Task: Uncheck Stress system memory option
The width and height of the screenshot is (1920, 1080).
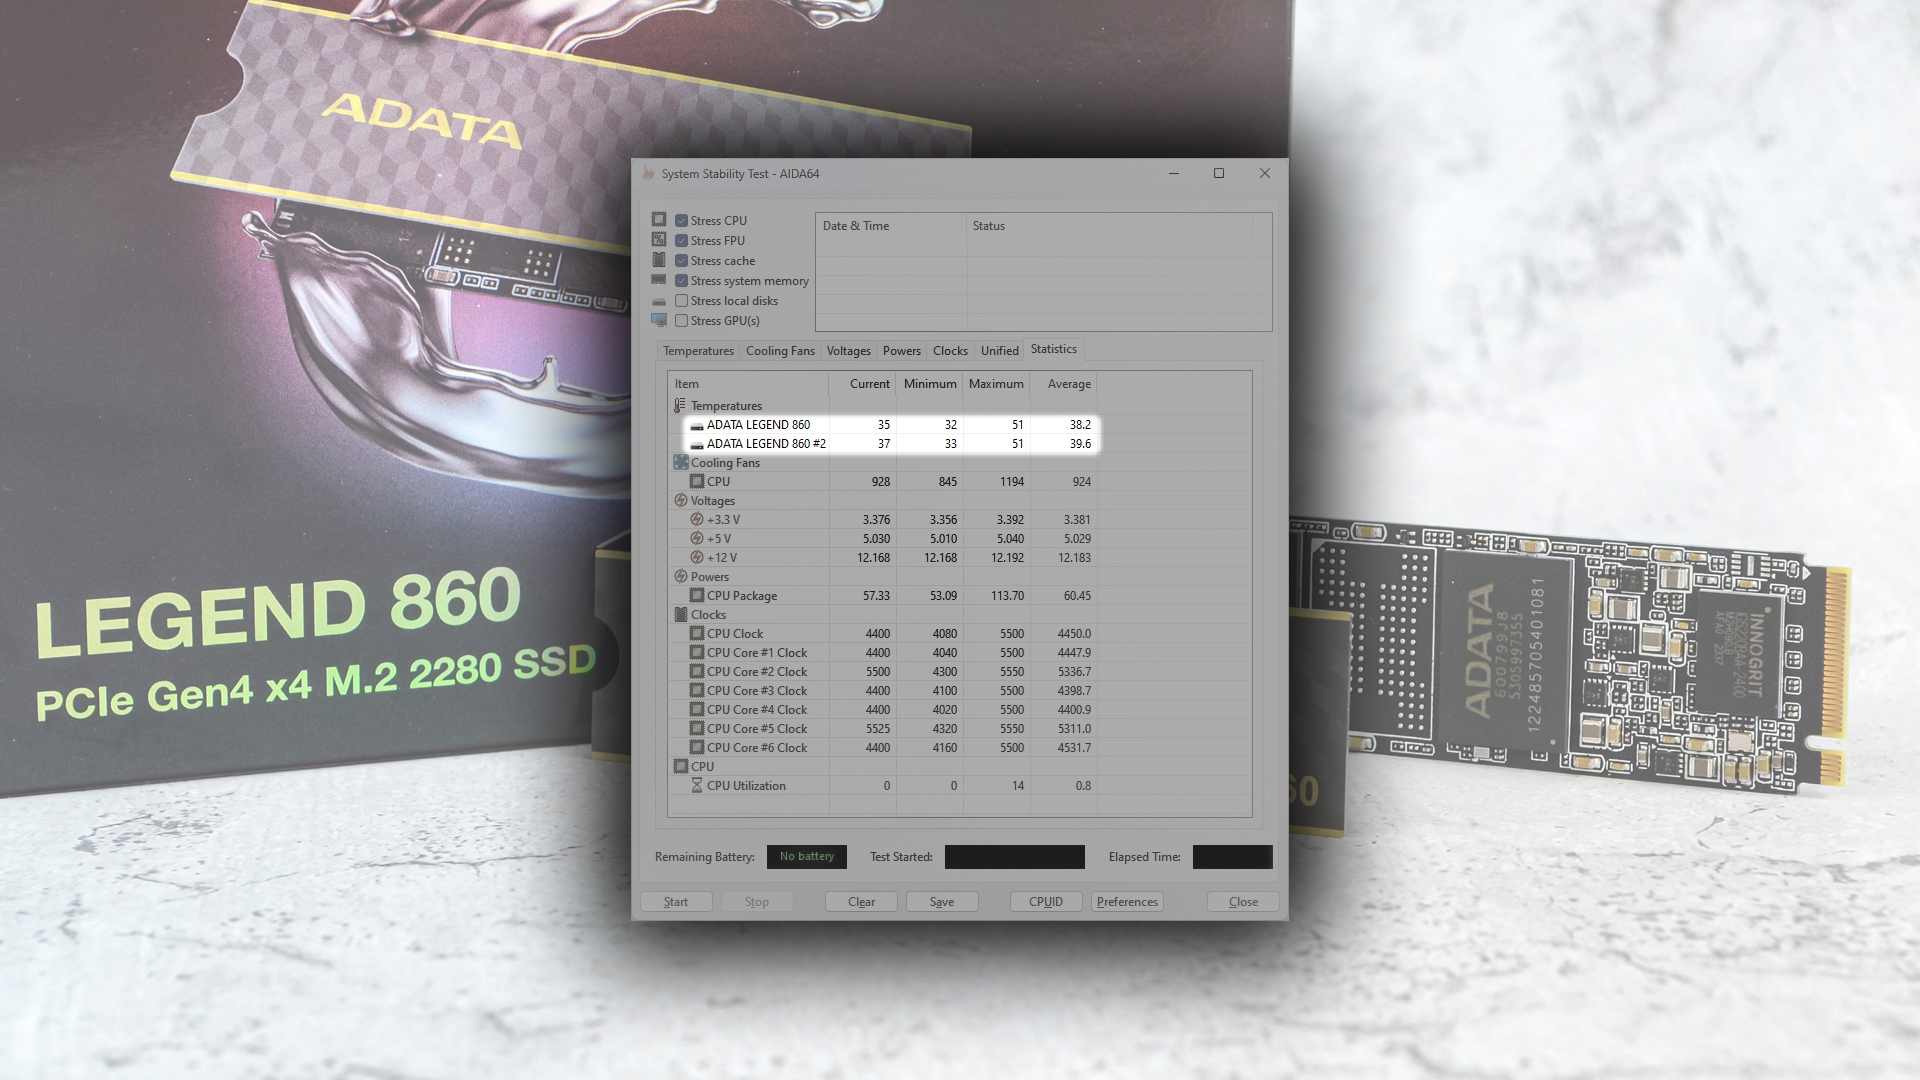Action: [681, 281]
